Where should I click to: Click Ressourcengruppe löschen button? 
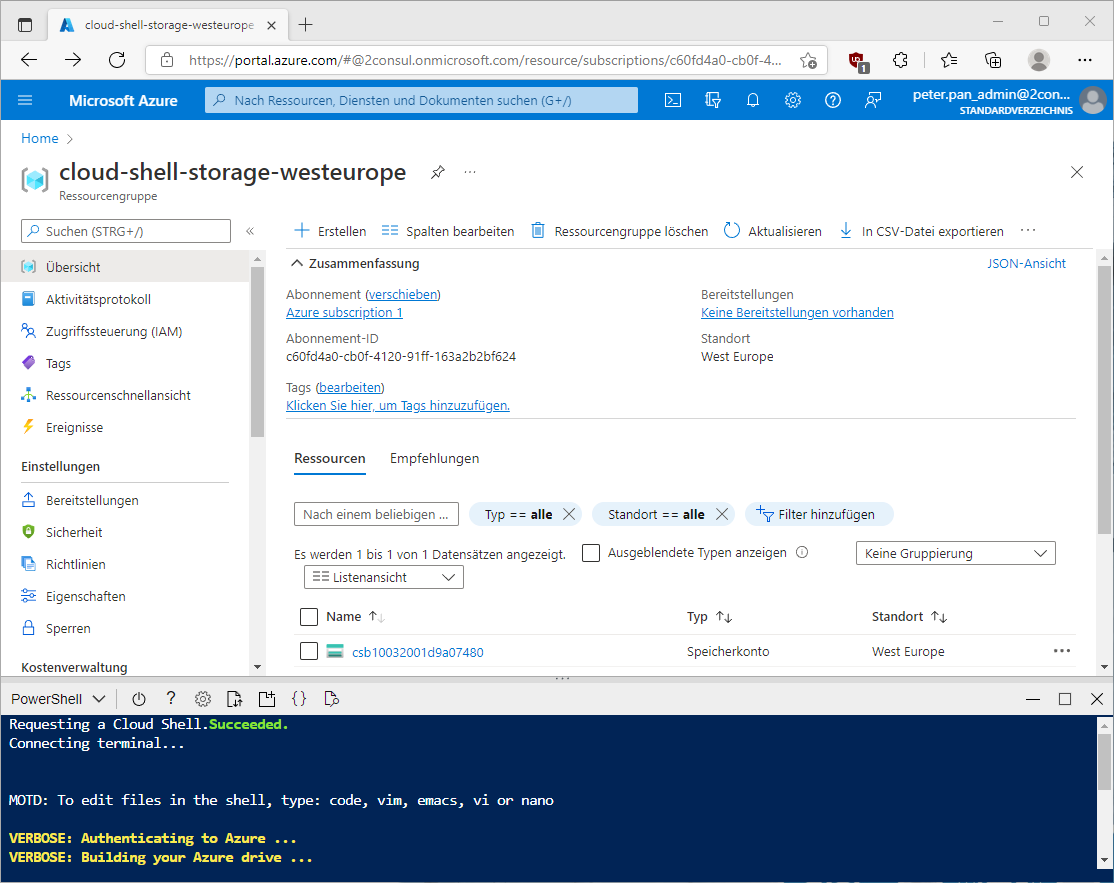click(620, 231)
